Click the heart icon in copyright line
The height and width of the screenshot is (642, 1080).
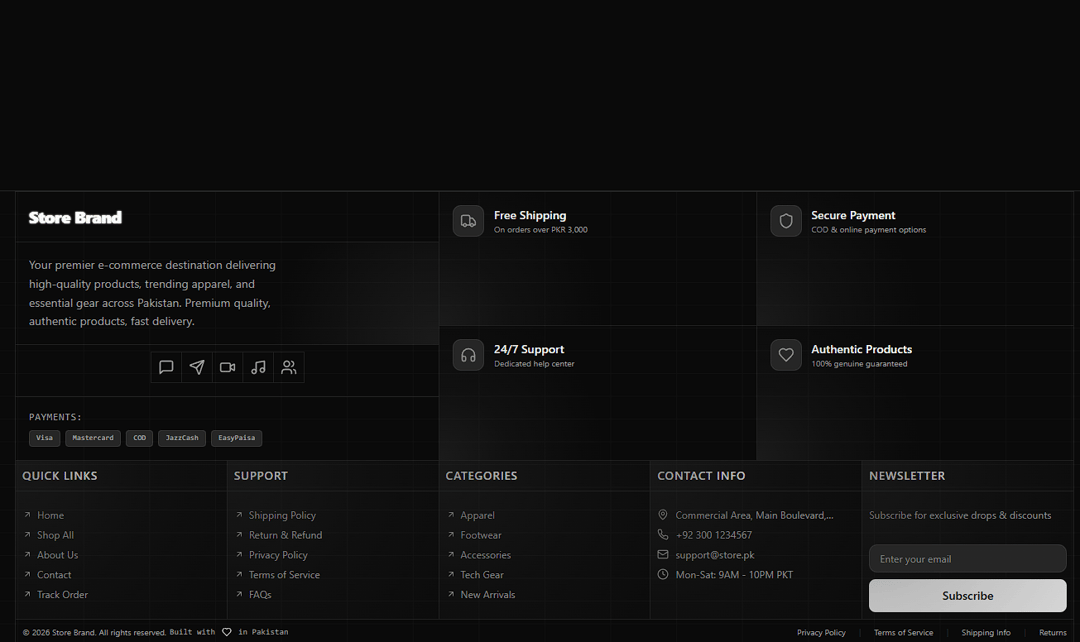pos(227,632)
